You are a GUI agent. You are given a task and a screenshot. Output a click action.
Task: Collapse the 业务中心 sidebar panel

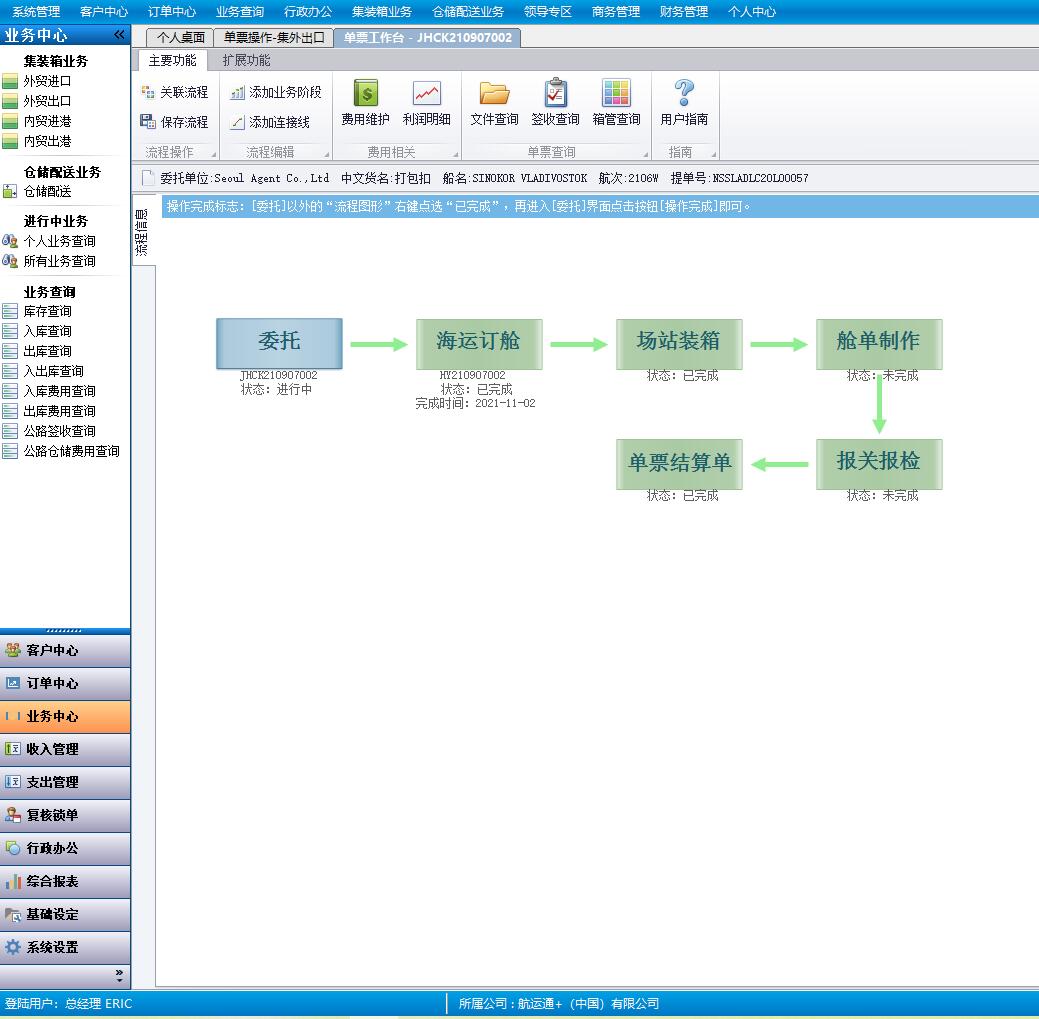[x=119, y=35]
